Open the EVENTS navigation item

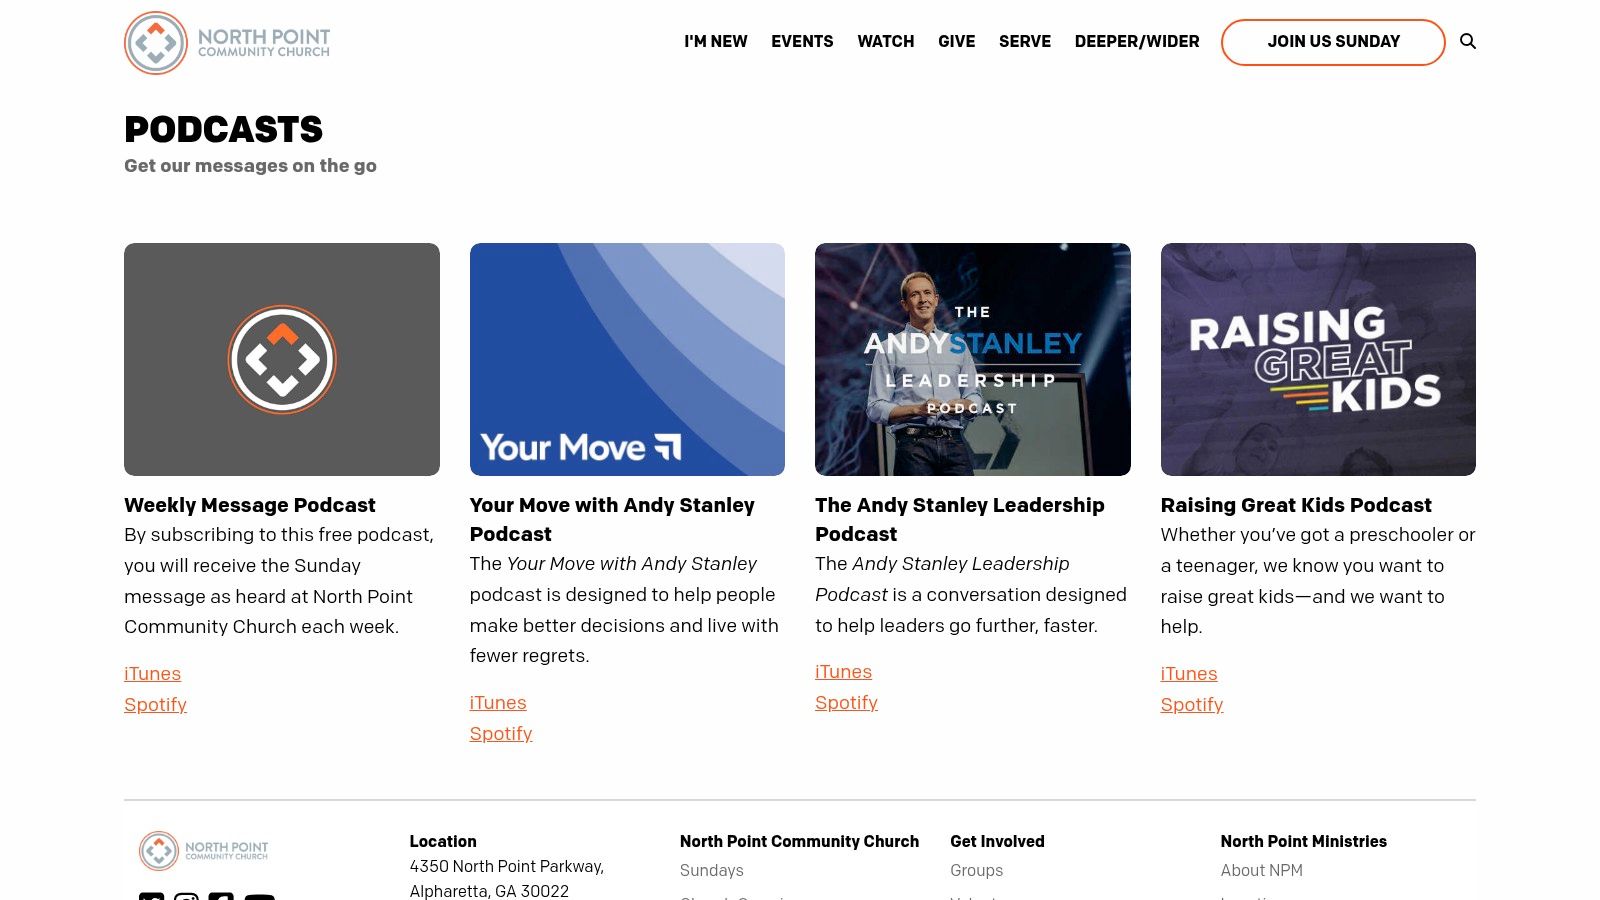(x=802, y=42)
